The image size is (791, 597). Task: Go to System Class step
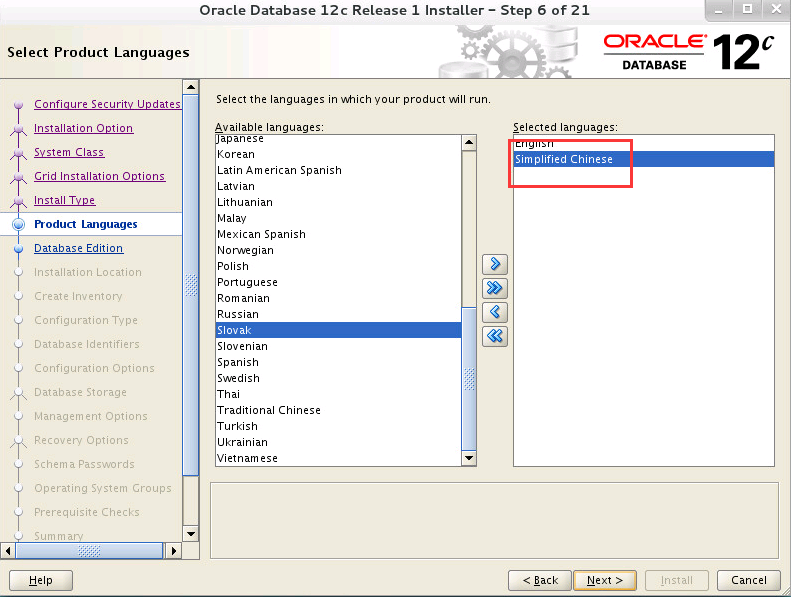69,152
